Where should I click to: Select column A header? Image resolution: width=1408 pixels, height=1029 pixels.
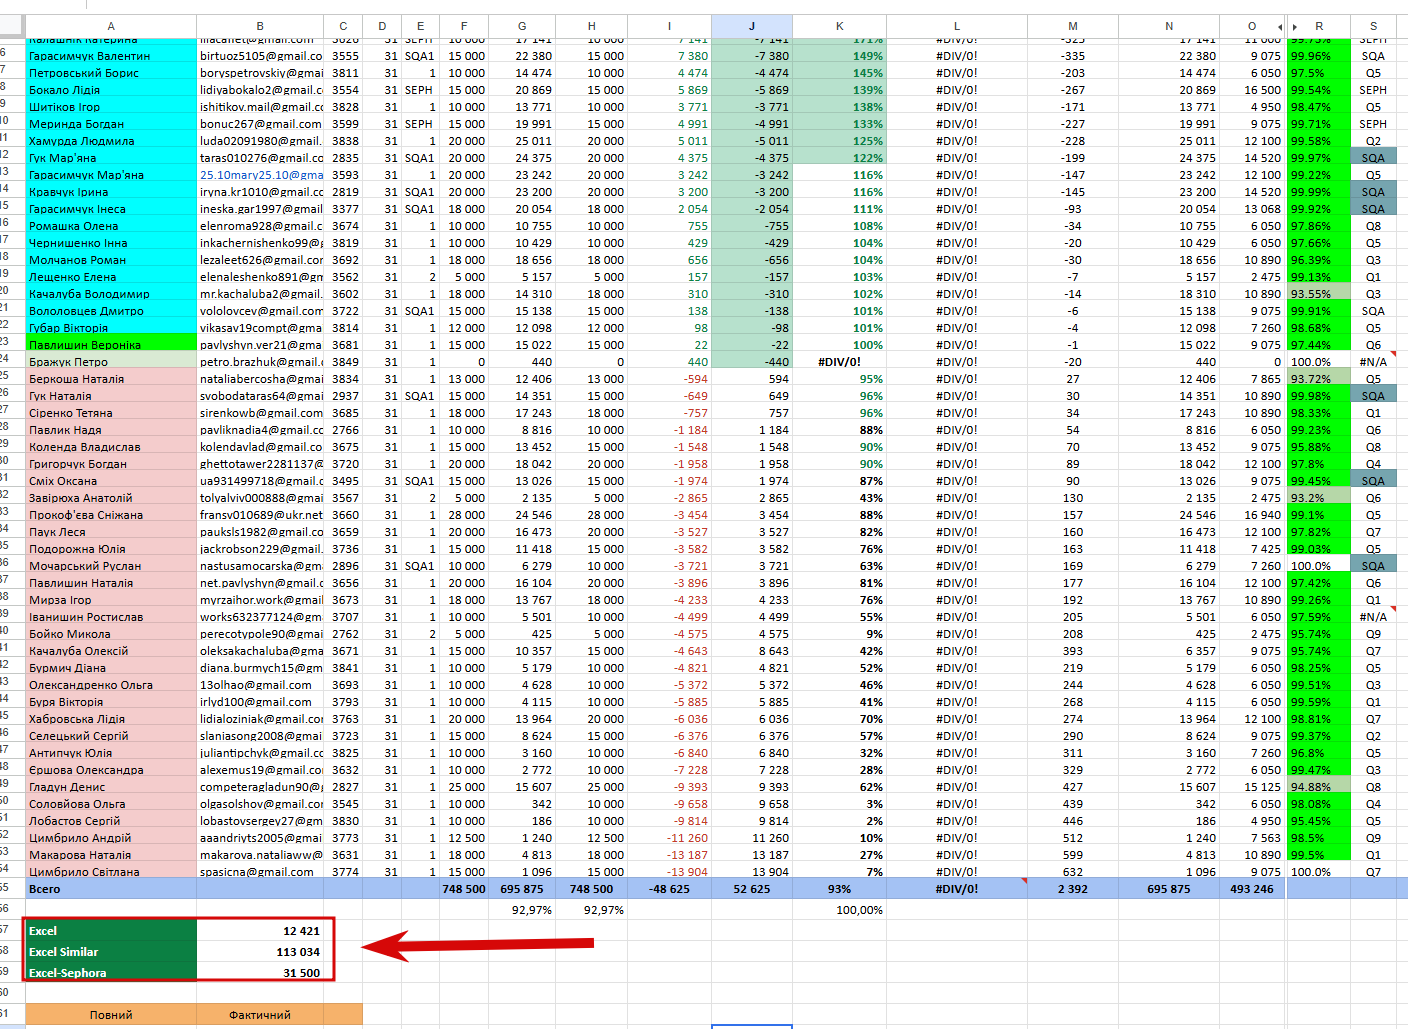click(111, 26)
